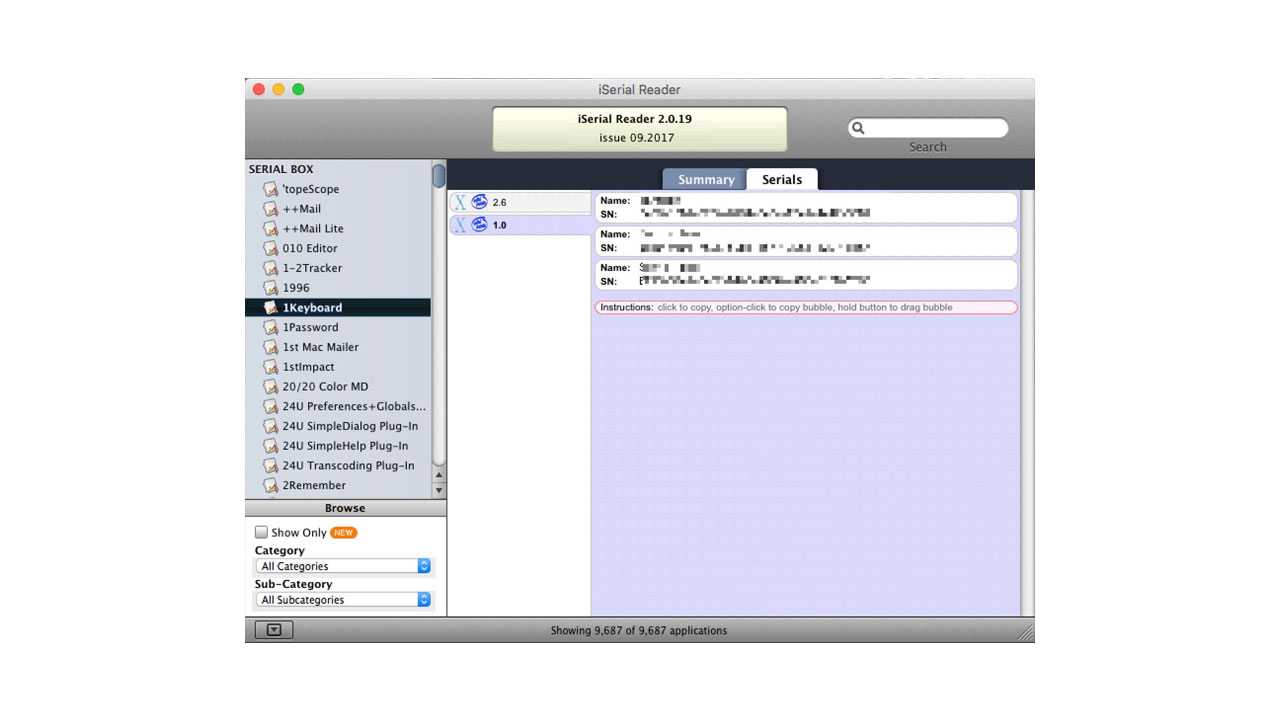This screenshot has width=1280, height=720.
Task: Toggle the drawer button in bottom bar
Action: coord(274,630)
